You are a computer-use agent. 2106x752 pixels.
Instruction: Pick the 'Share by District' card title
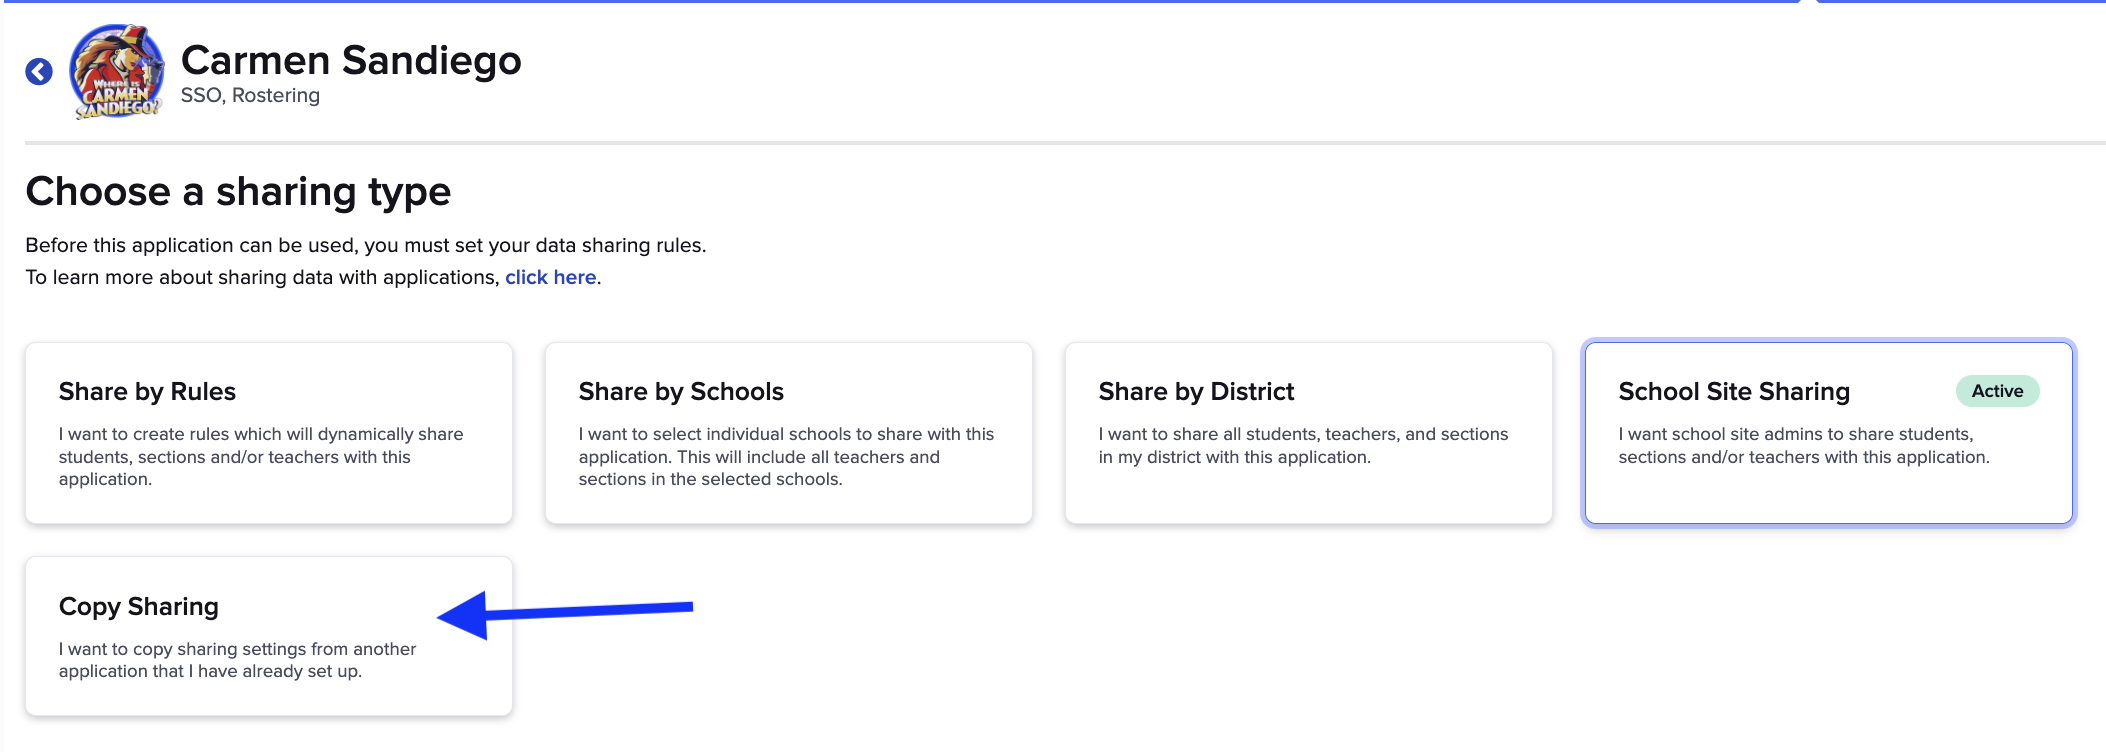pos(1196,391)
